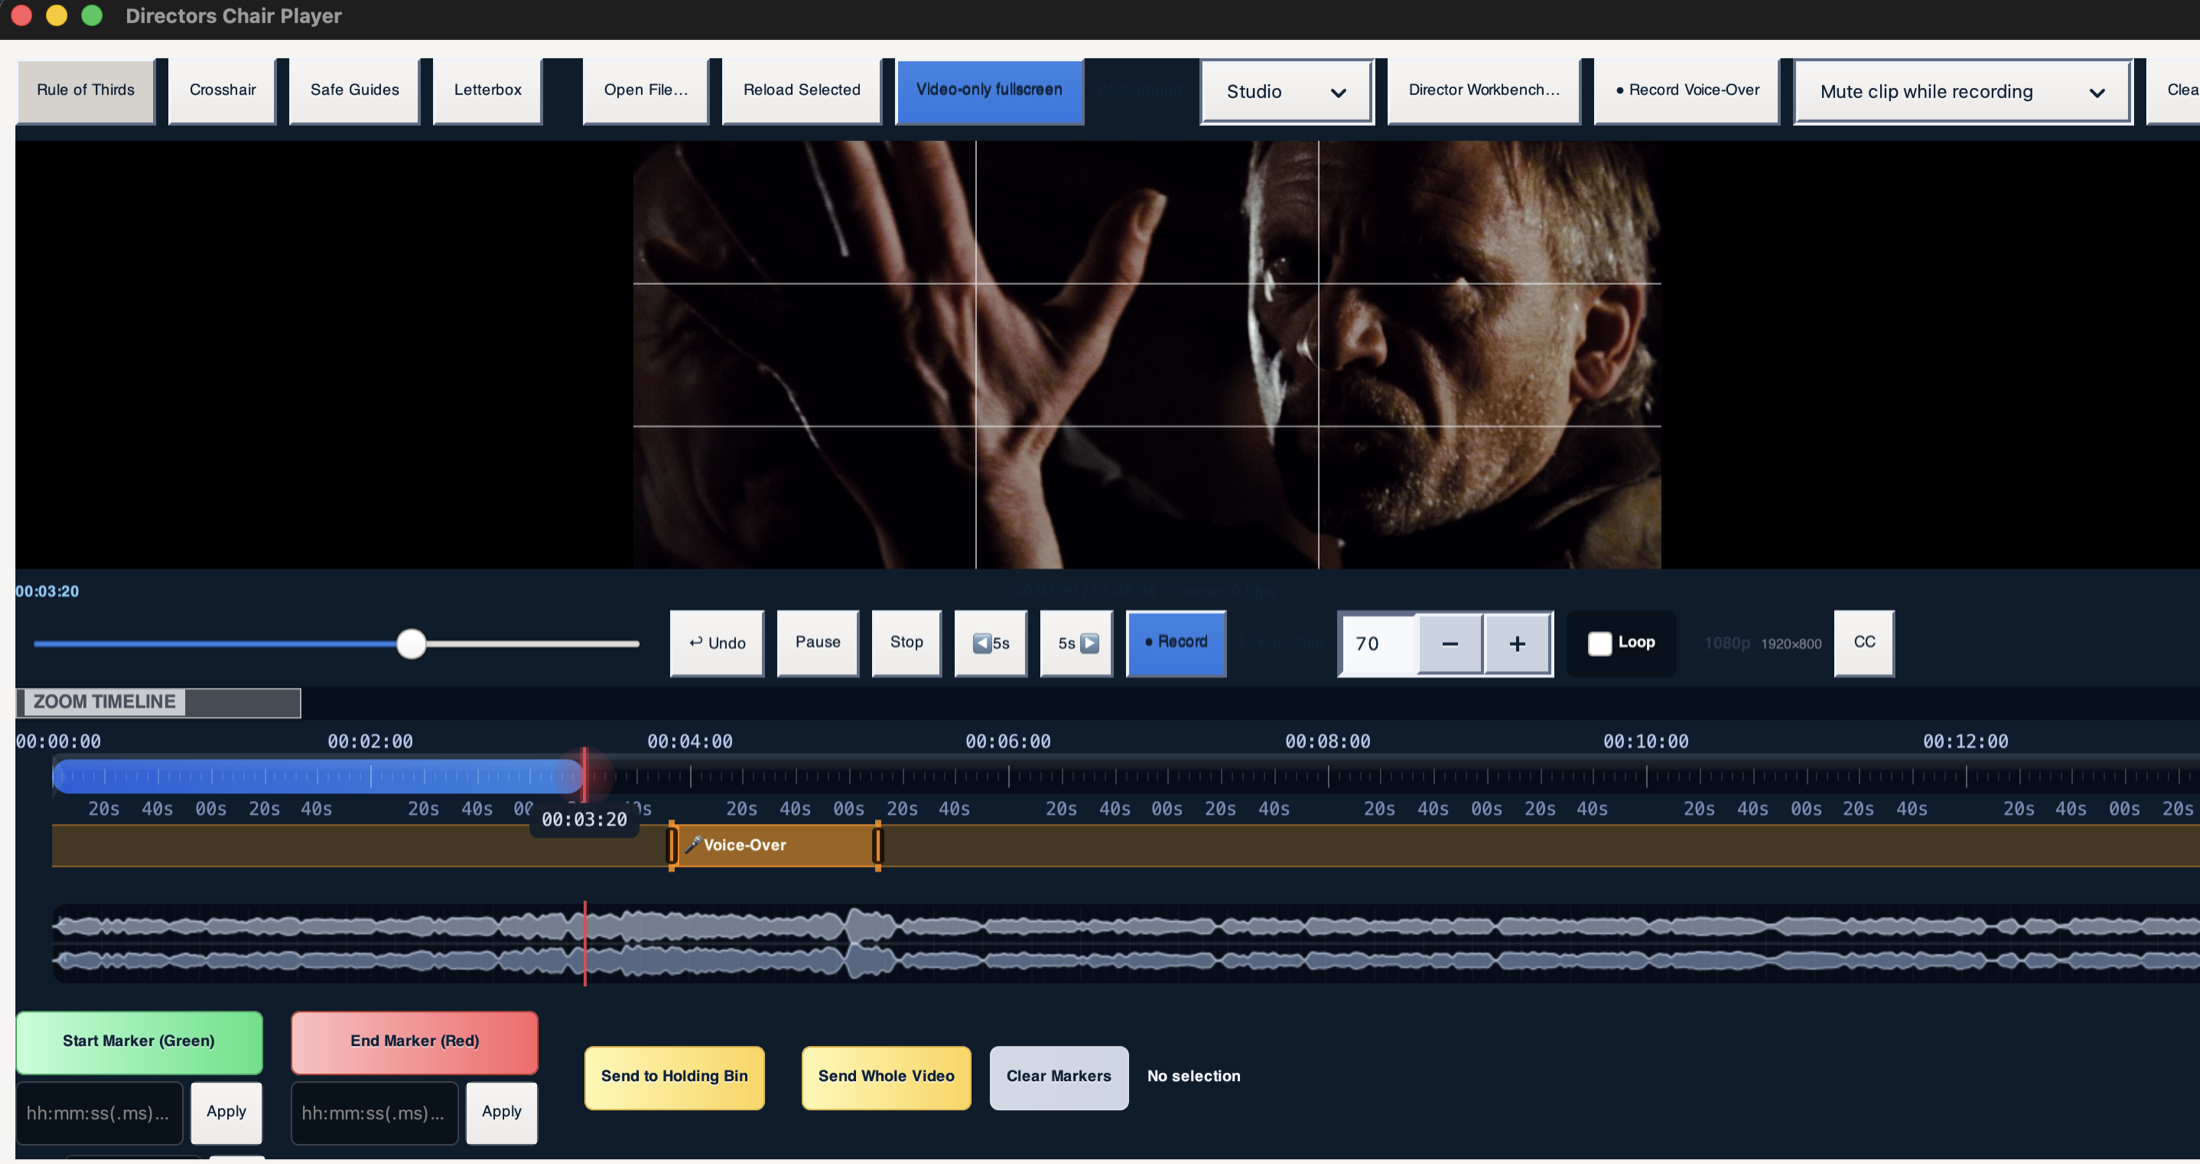
Task: Undo the last action
Action: click(x=717, y=643)
